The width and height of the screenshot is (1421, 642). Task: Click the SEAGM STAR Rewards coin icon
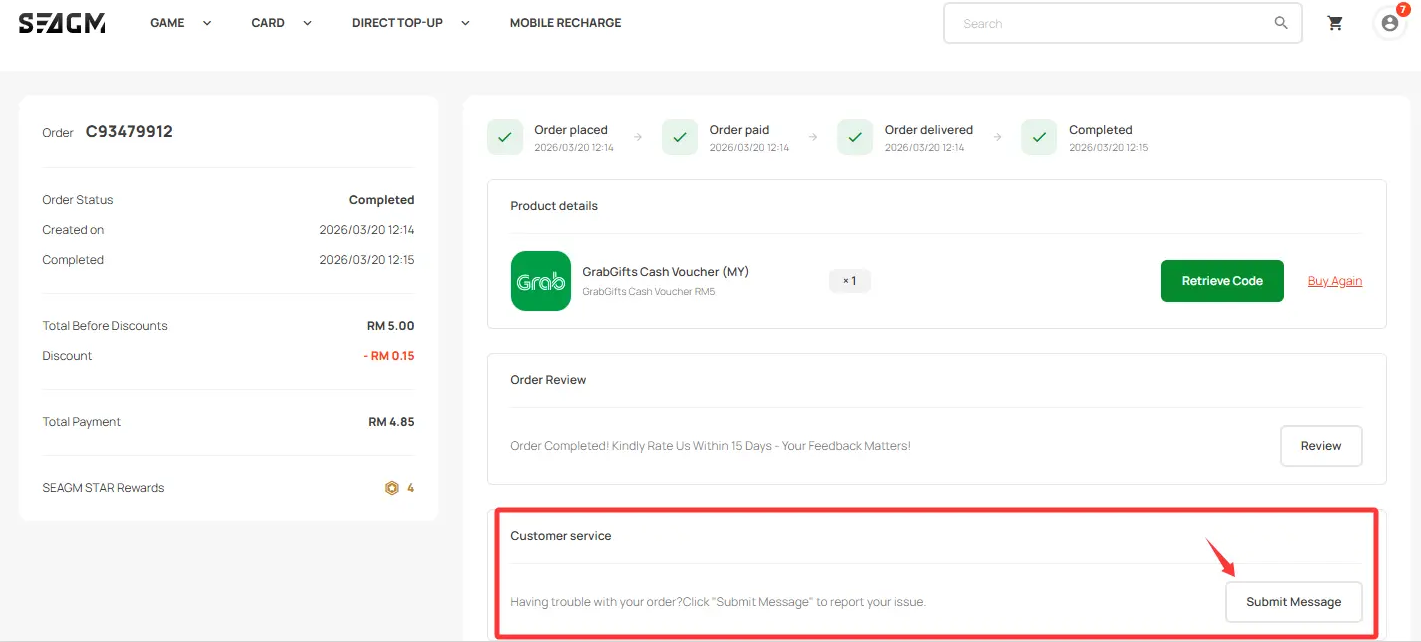coord(392,488)
